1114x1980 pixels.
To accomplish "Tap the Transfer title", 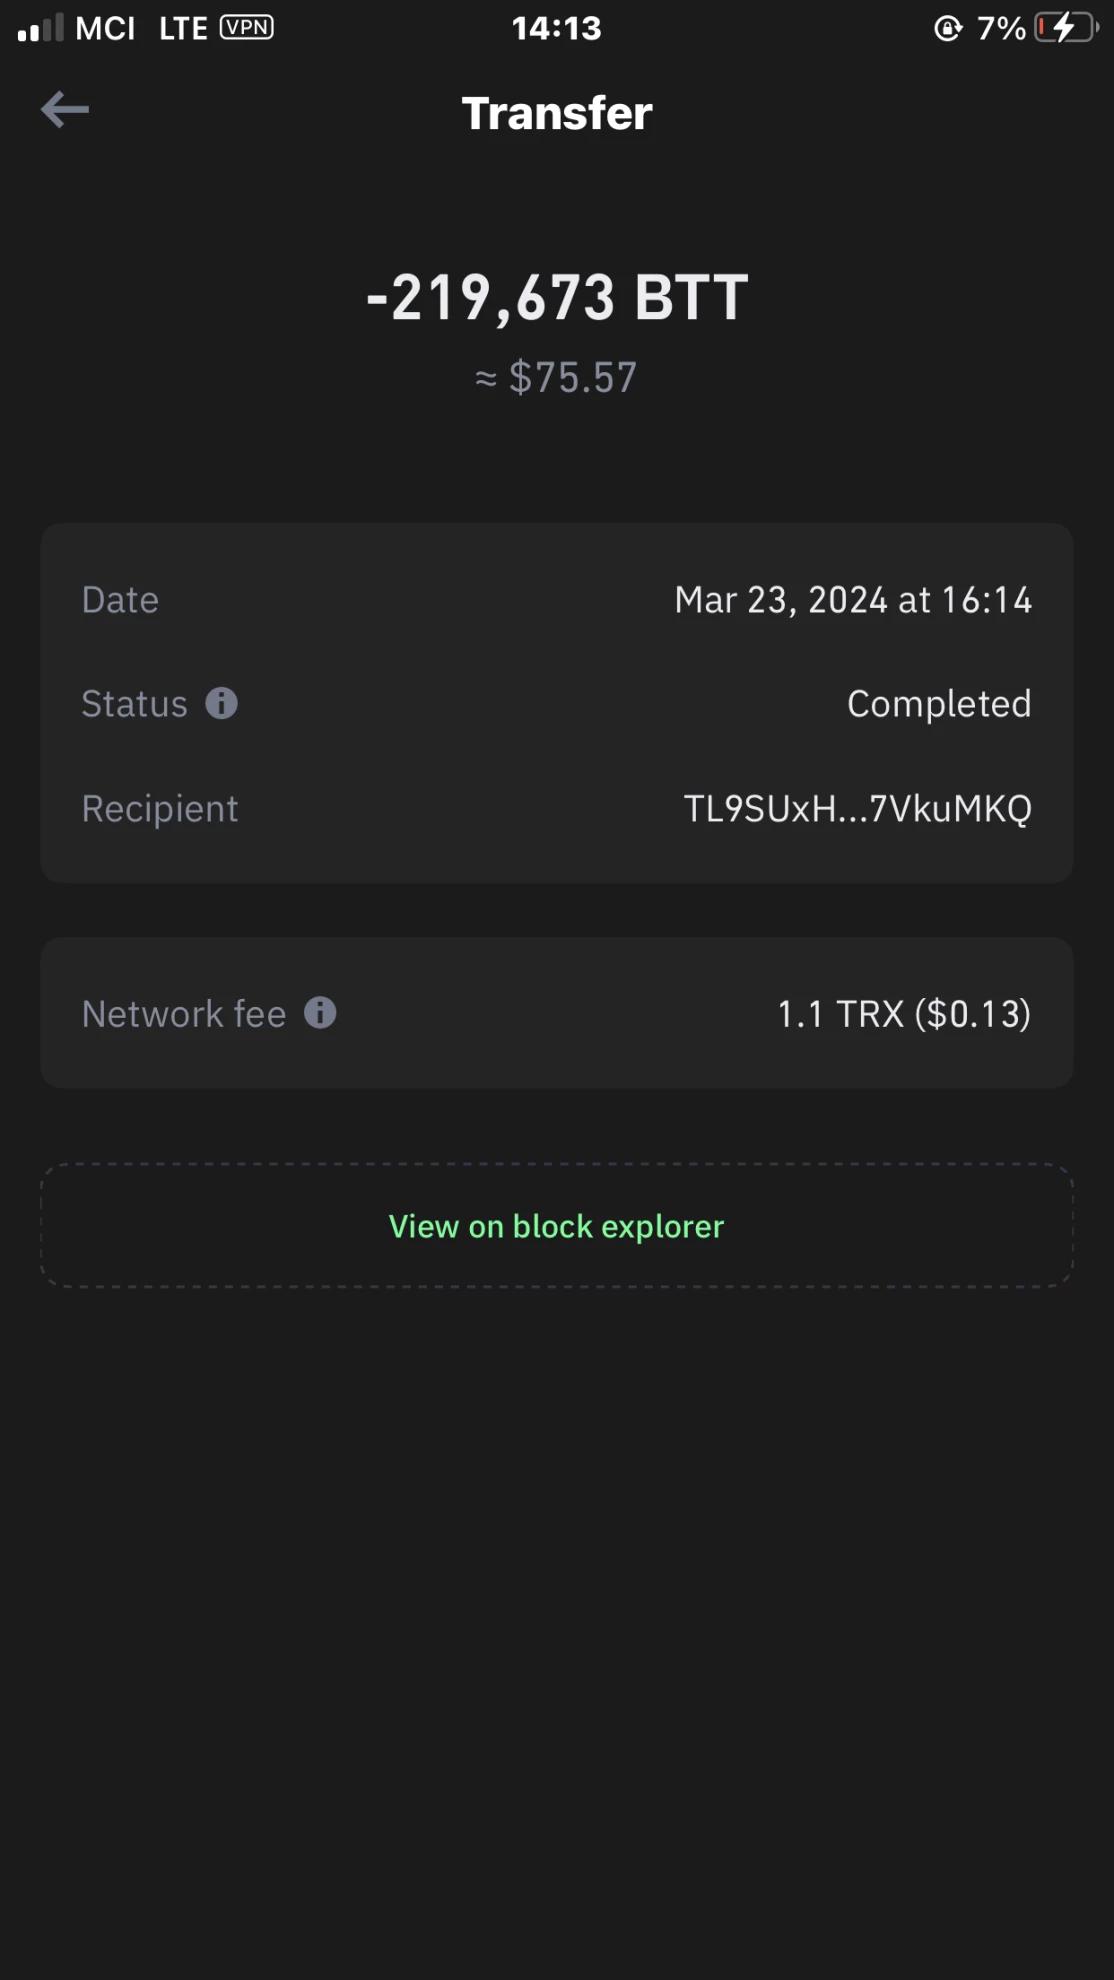I will tap(557, 113).
